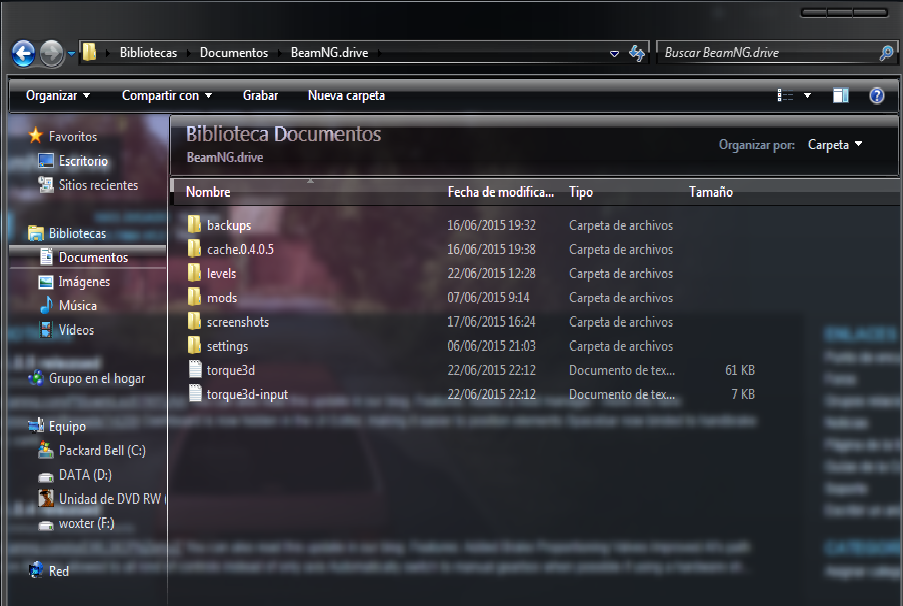903x606 pixels.
Task: Open the Unidad de DVD RW drive
Action: click(x=112, y=499)
